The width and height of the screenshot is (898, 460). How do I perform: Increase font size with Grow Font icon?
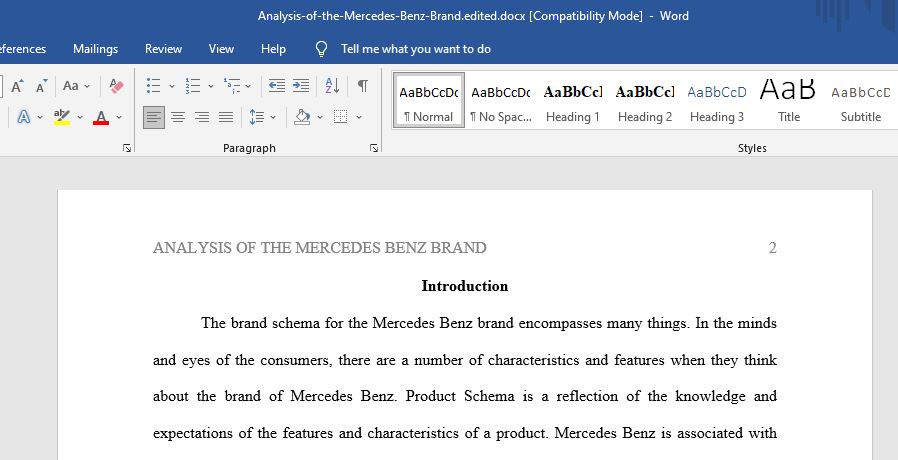click(17, 86)
